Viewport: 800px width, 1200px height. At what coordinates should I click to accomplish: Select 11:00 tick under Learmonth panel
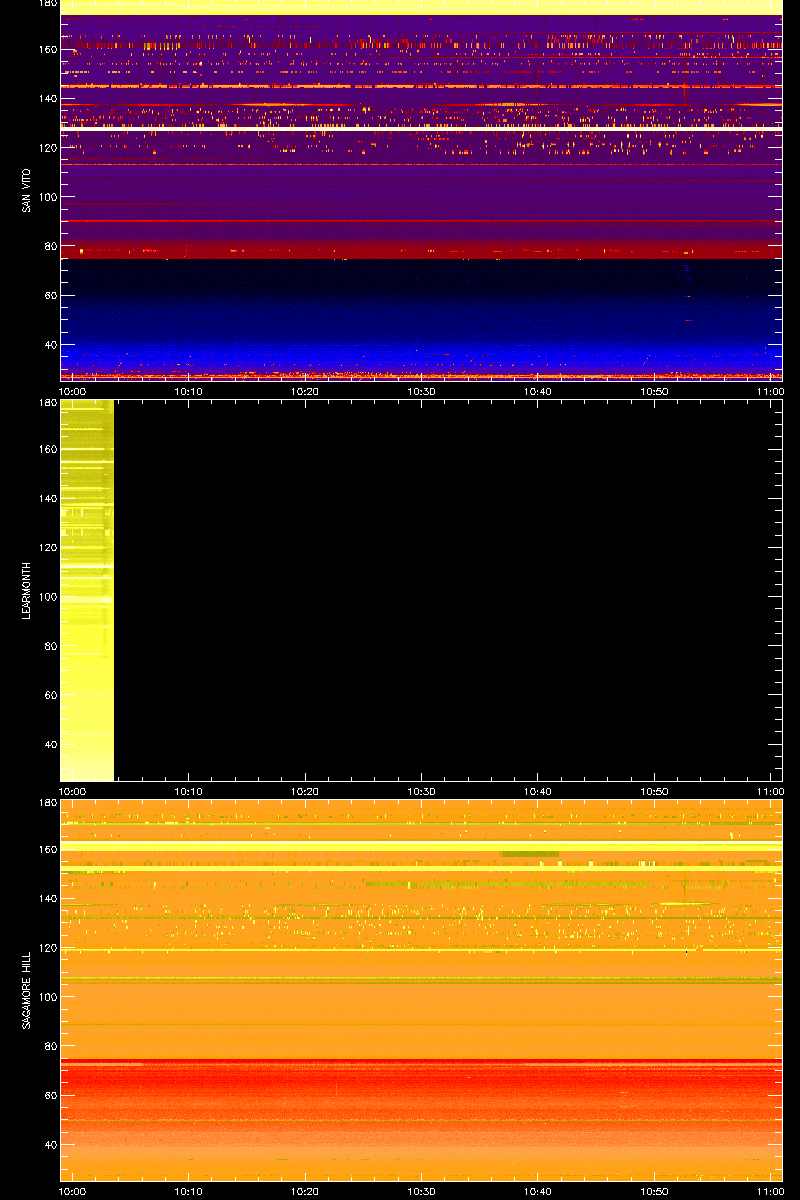(x=770, y=791)
